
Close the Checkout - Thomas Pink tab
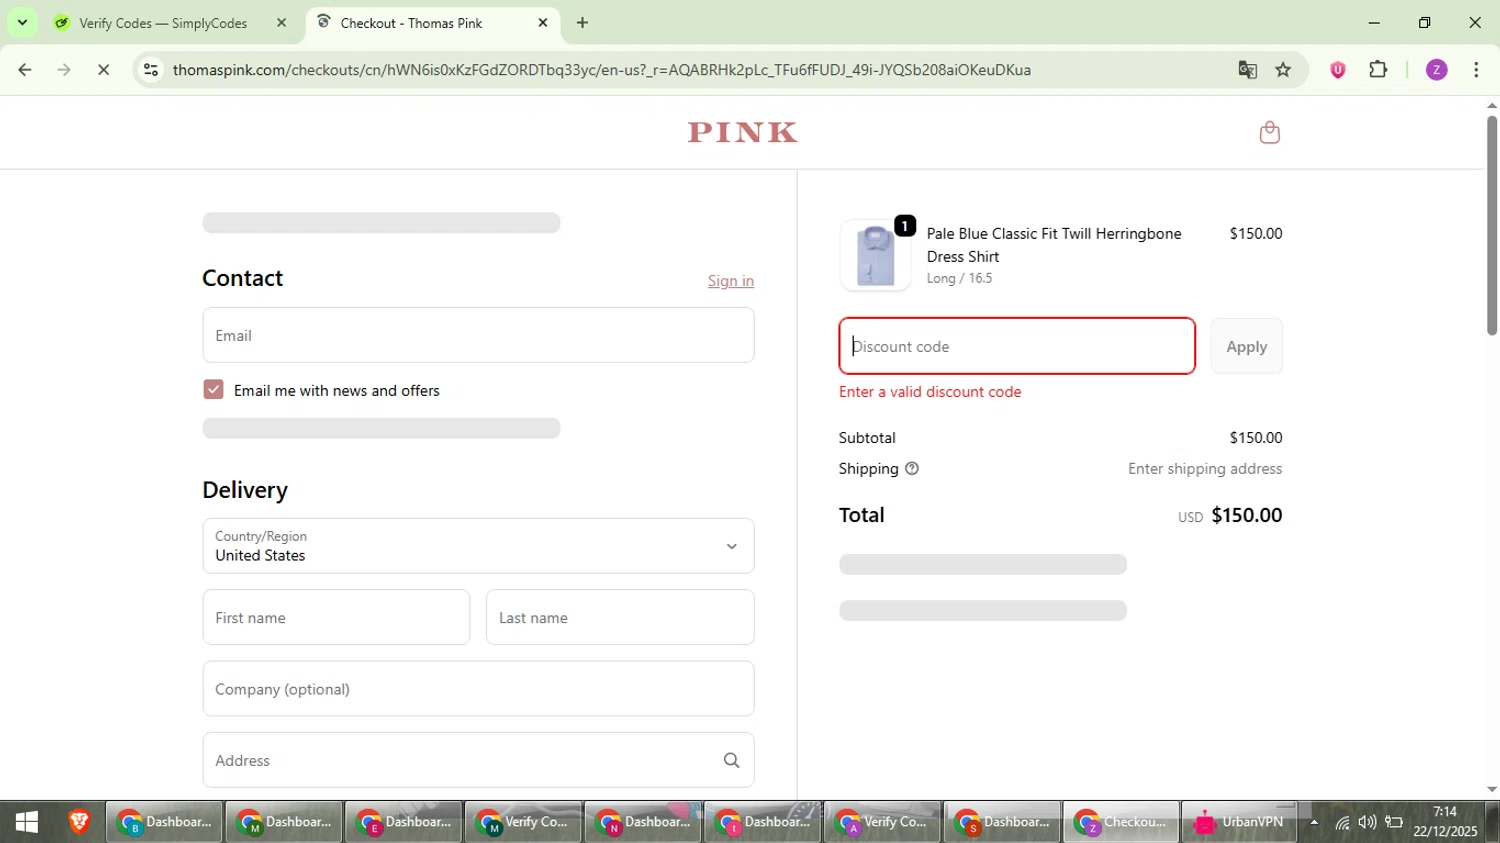coord(543,22)
